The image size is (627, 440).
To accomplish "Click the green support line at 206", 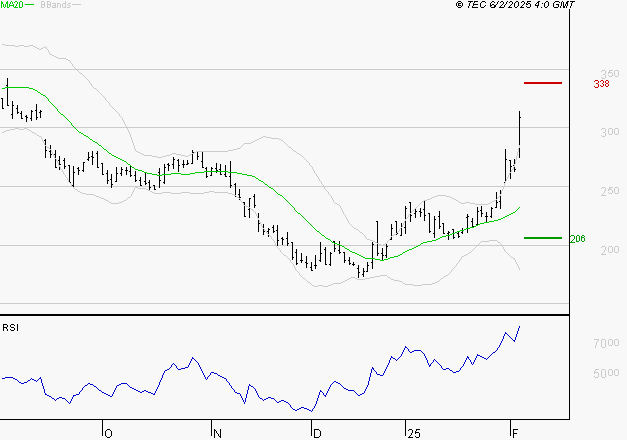I will [x=543, y=238].
